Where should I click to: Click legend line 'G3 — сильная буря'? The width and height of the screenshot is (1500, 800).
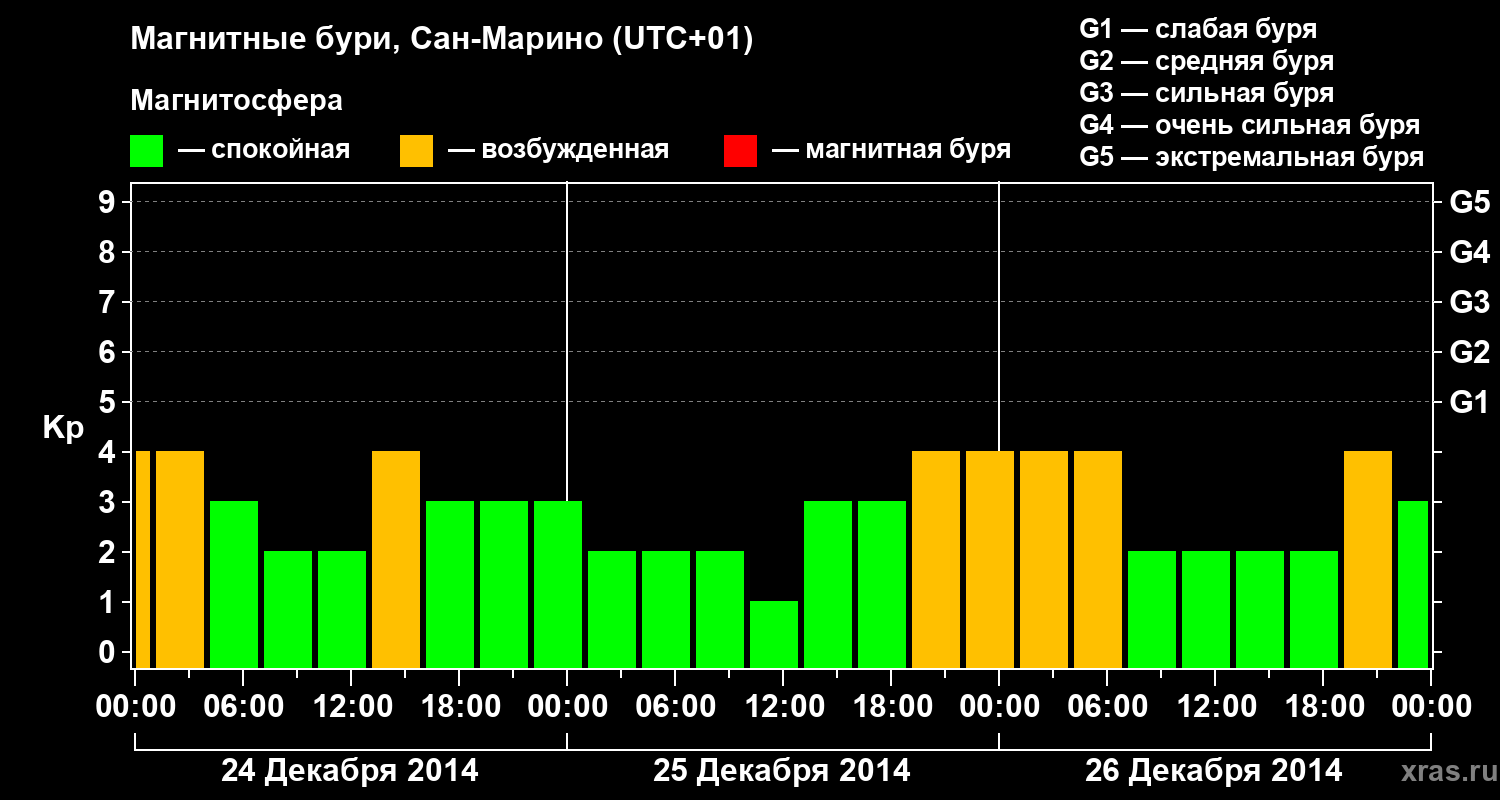1206,93
